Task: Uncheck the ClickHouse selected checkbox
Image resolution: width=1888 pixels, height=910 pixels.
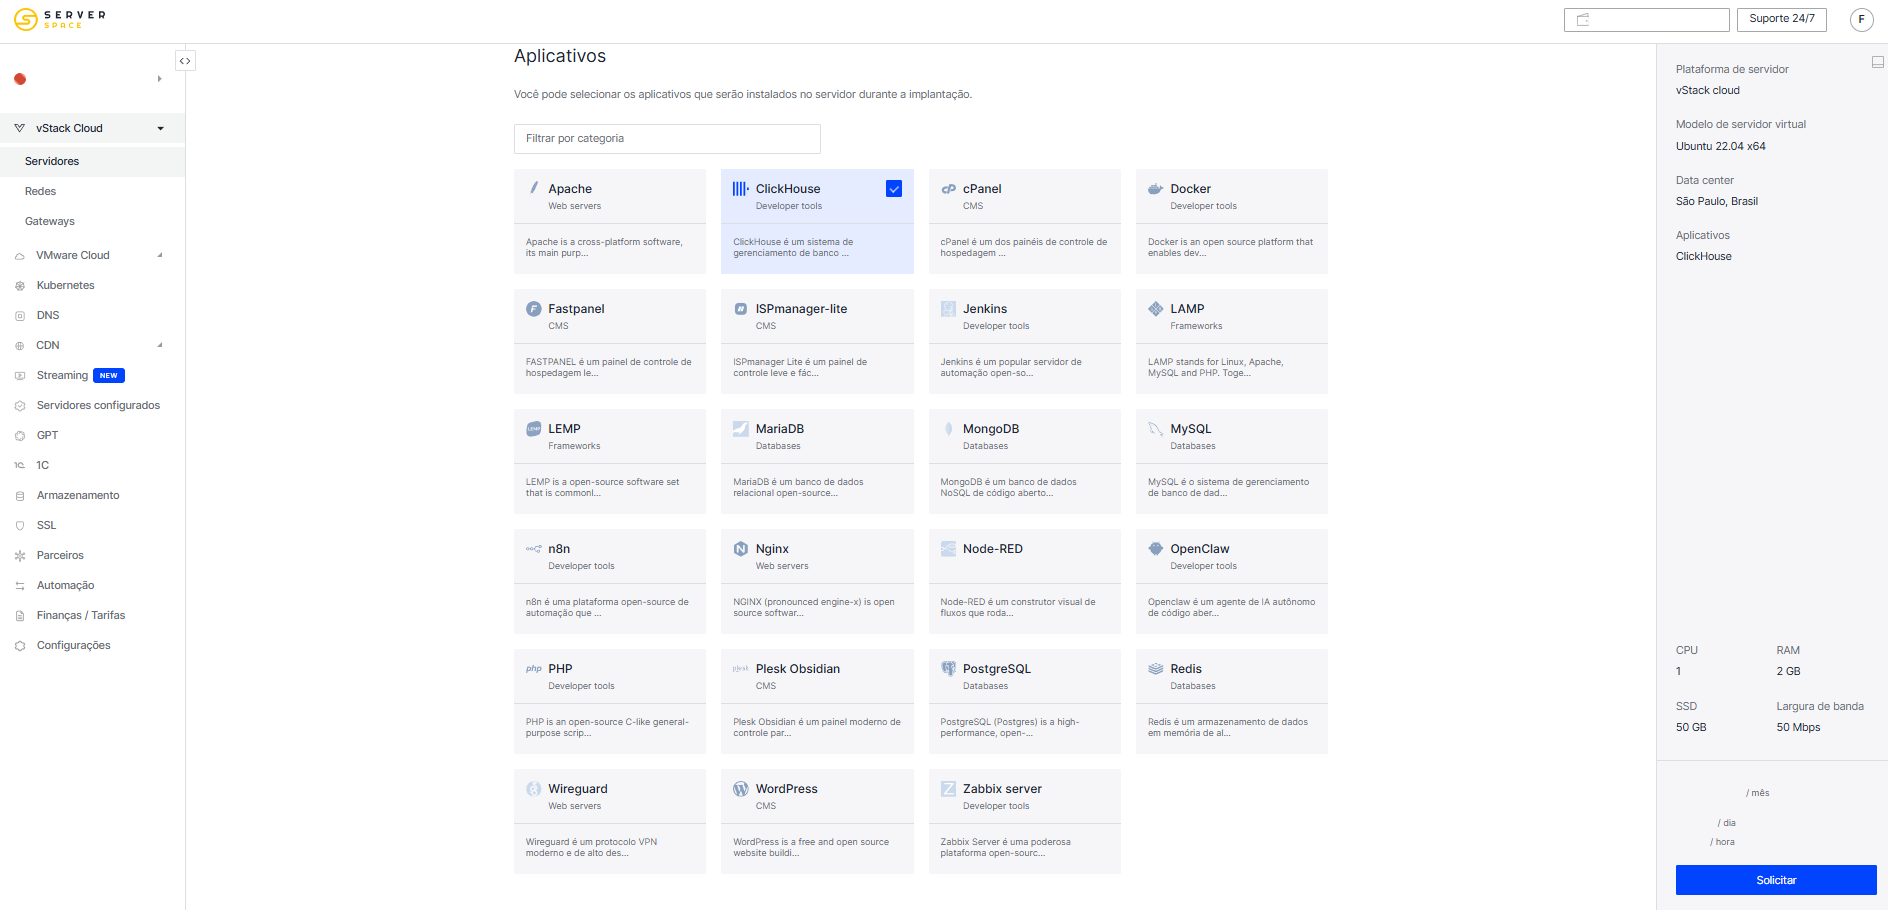Action: pos(894,189)
